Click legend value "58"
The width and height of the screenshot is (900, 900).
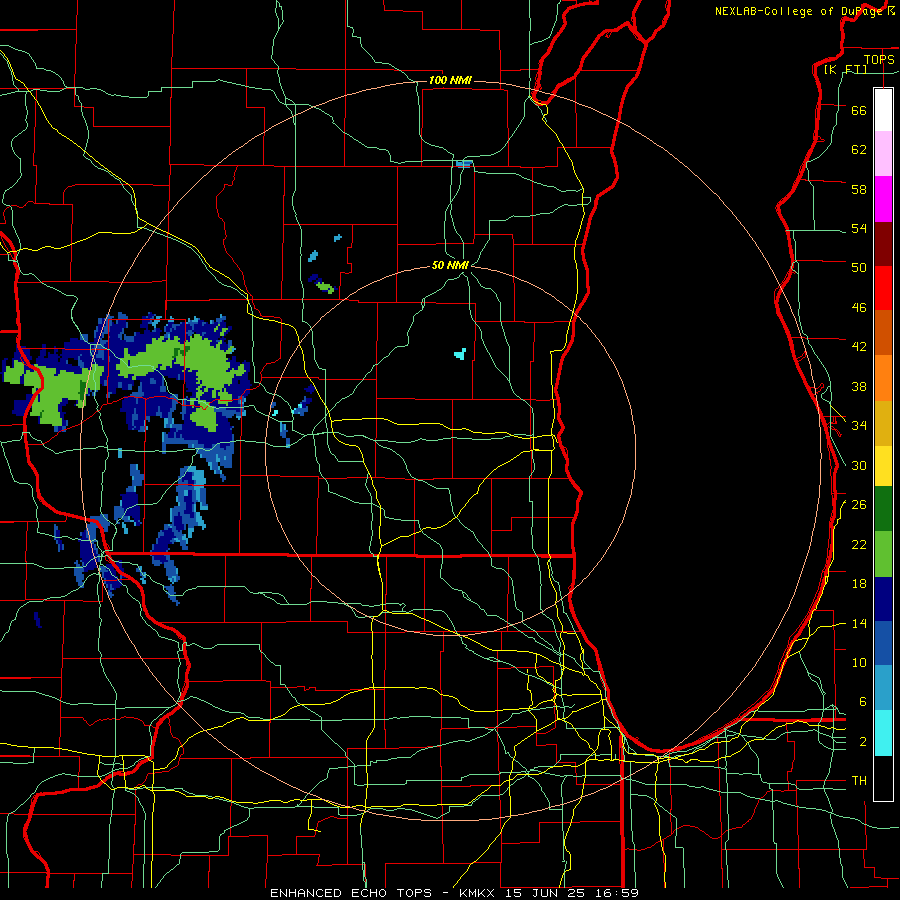point(859,189)
